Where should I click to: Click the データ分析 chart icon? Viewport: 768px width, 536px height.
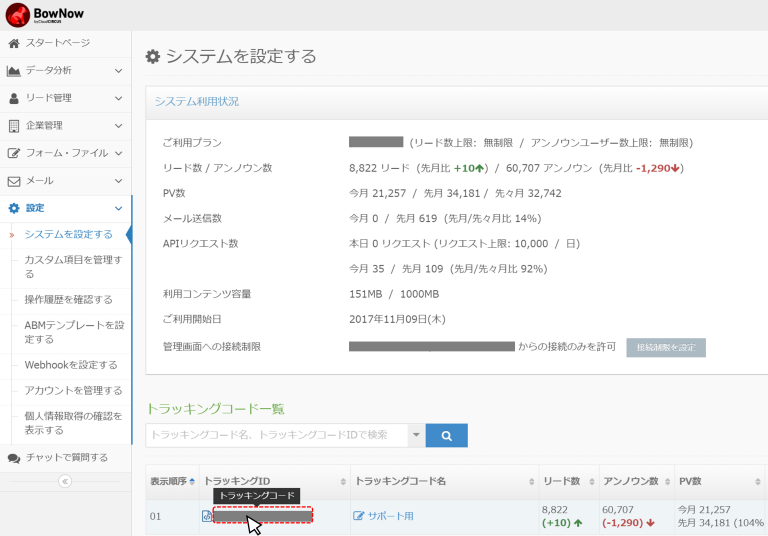click(14, 71)
